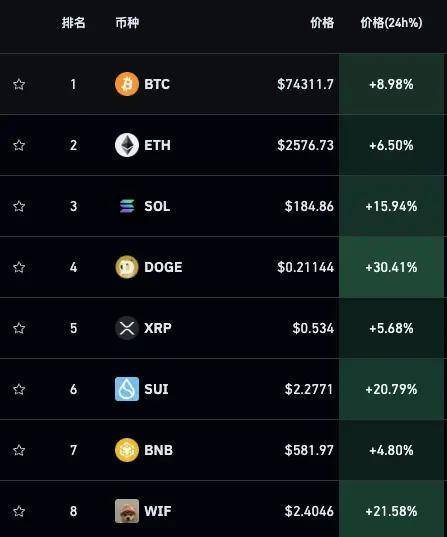Click the Ethereum diamond logo
Image resolution: width=447 pixels, height=537 pixels.
pyautogui.click(x=127, y=145)
